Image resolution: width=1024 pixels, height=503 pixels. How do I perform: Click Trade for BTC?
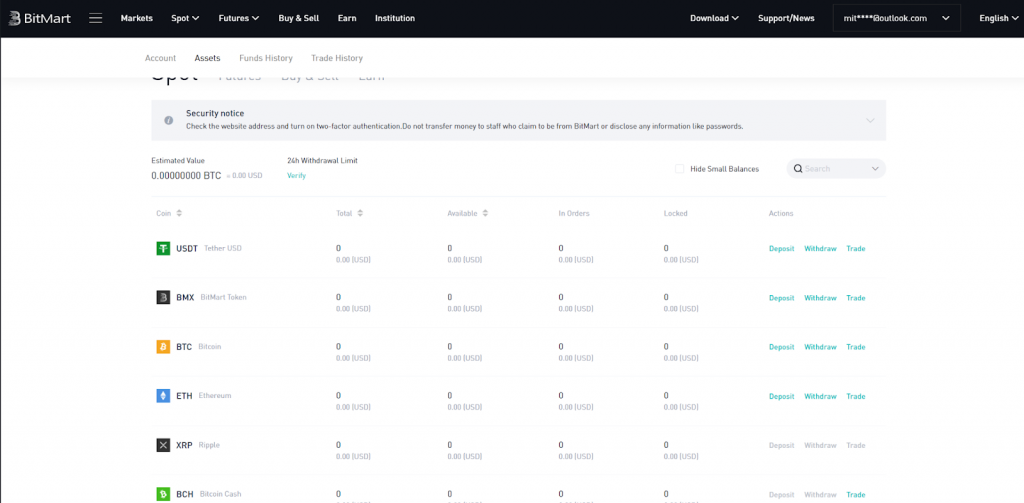[x=856, y=347]
